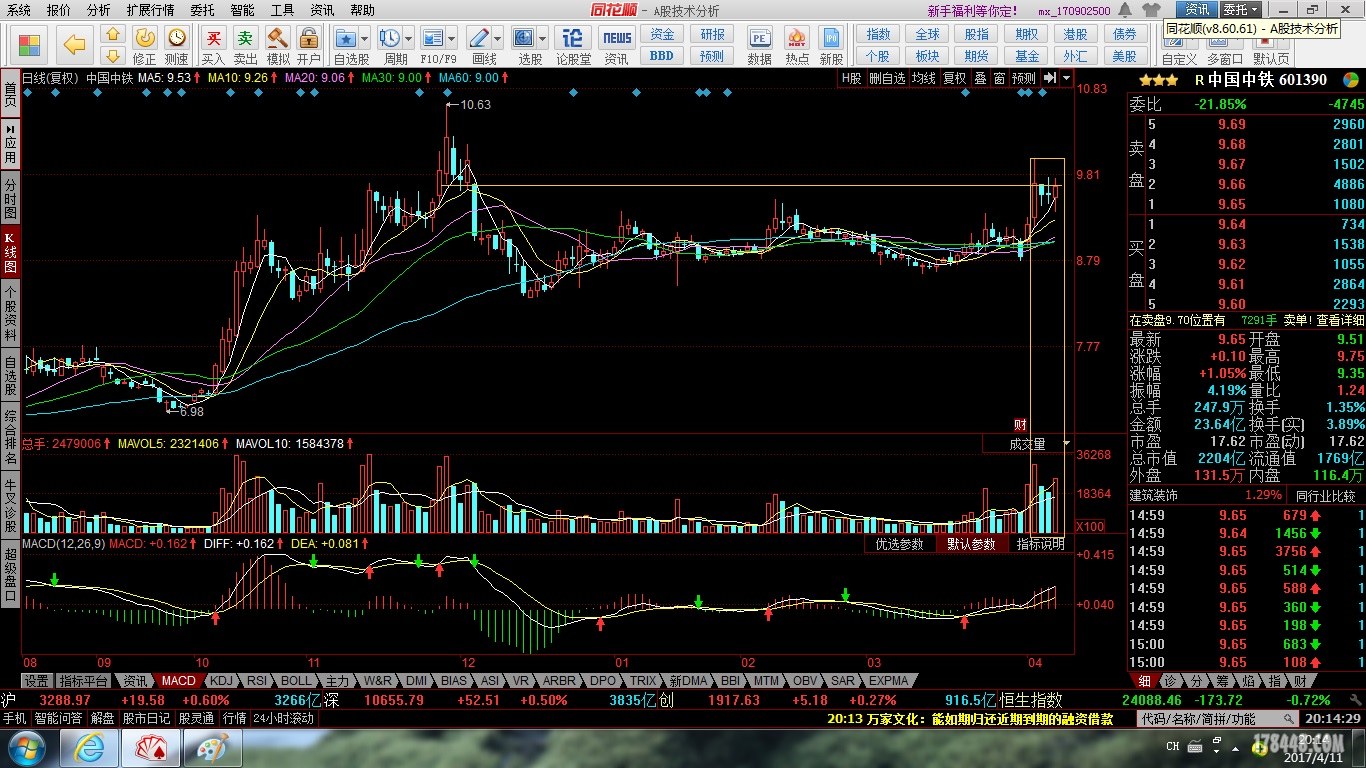Toggle the H股 display option
1366x768 pixels.
click(851, 78)
